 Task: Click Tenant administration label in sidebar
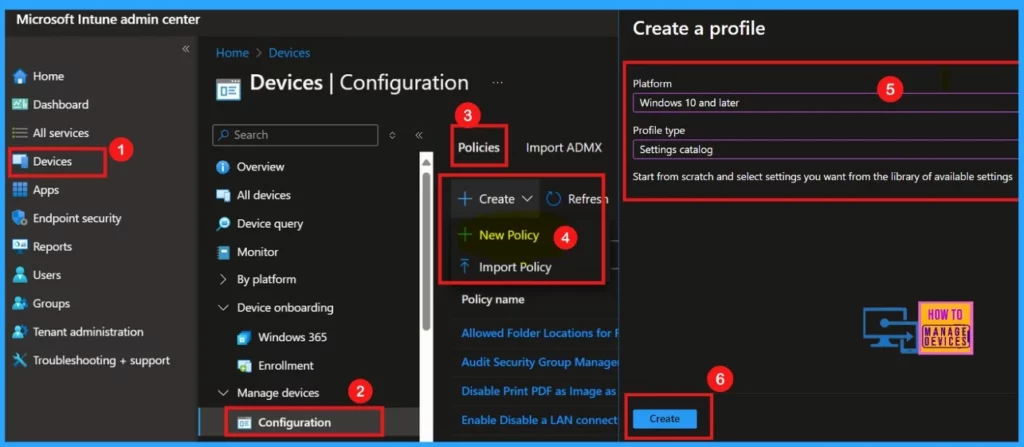point(88,332)
